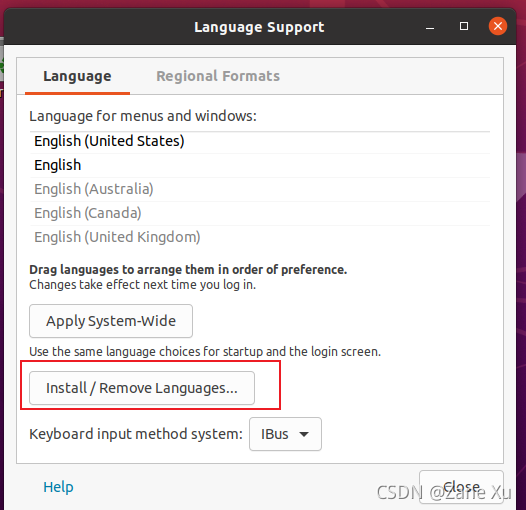
Task: Click the 'Use the same language choices' text
Action: pyautogui.click(x=205, y=352)
